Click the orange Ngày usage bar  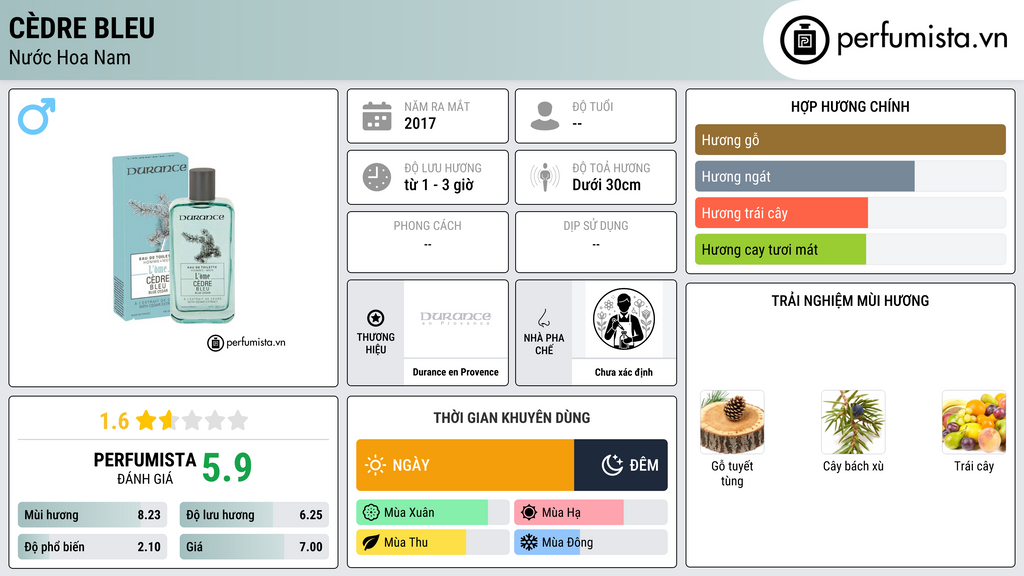pos(465,465)
